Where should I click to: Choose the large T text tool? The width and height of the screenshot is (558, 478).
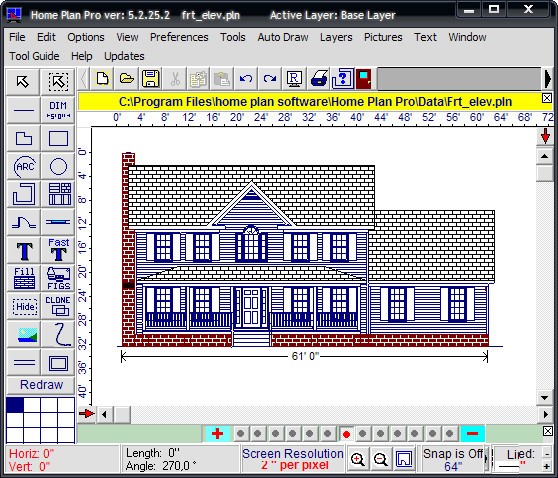(23, 251)
